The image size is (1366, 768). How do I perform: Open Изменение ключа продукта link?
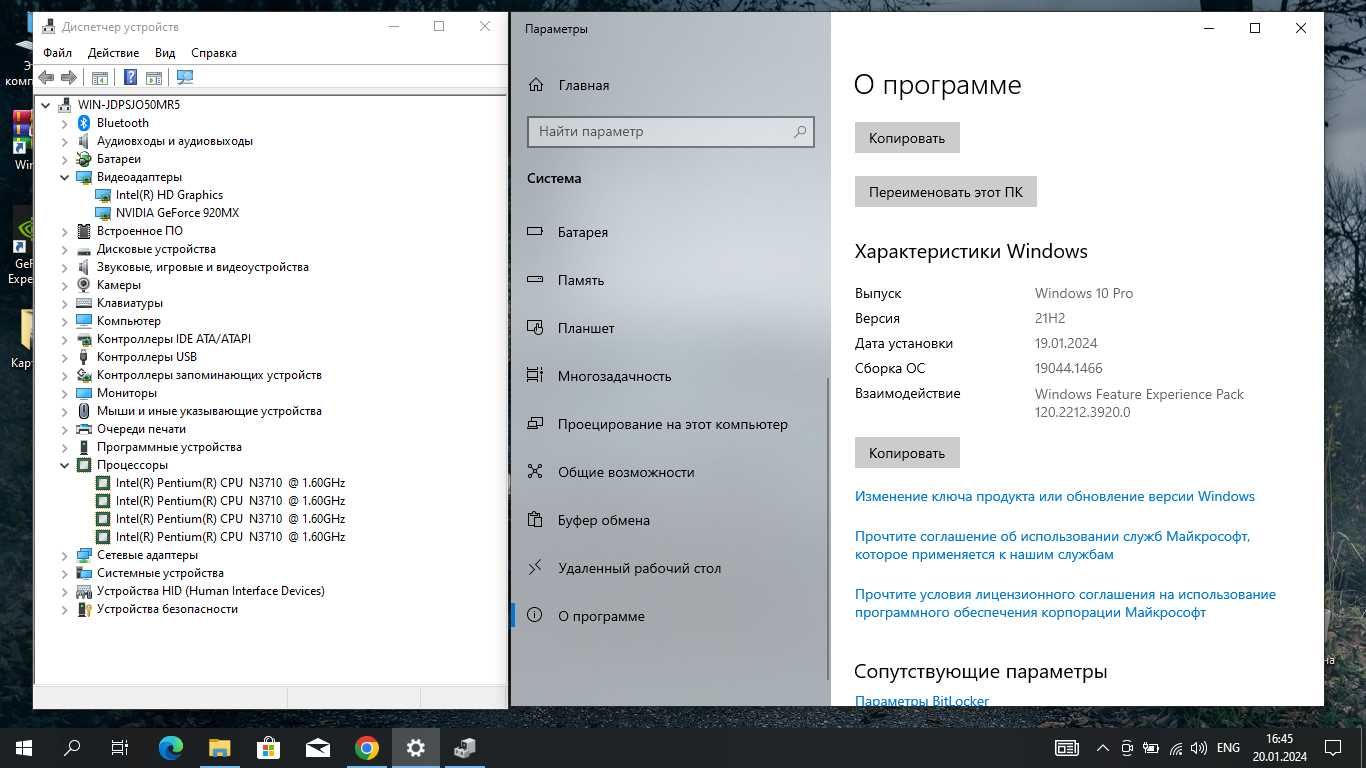[x=1054, y=496]
